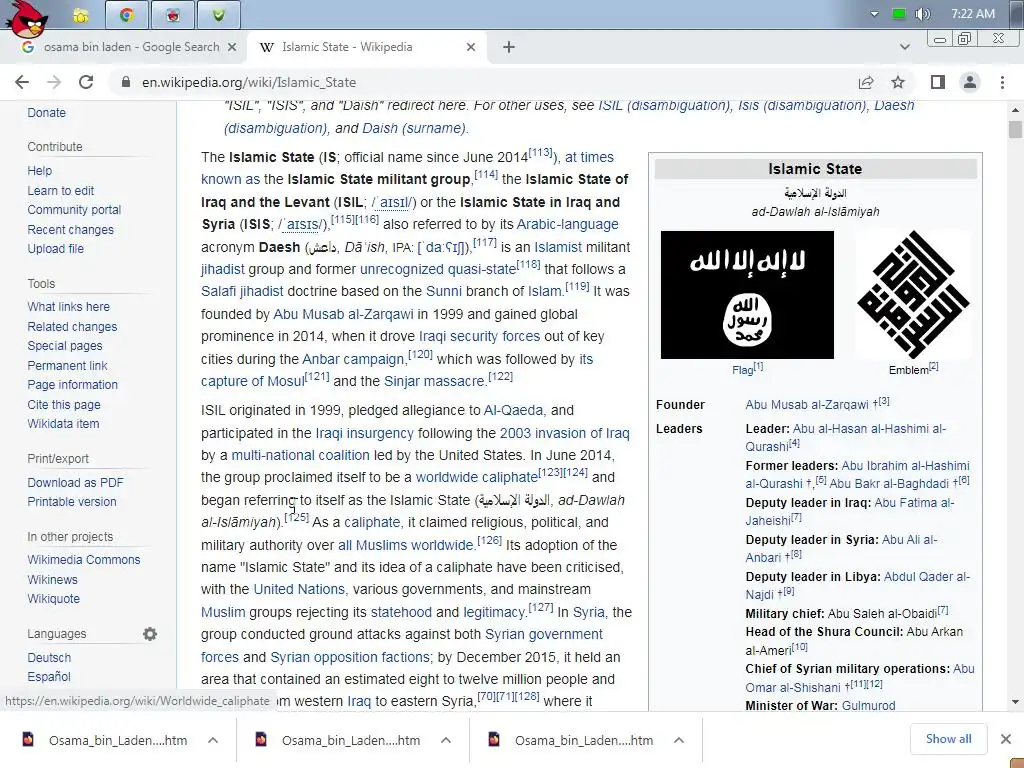Open Chrome three-dot menu

(1002, 82)
